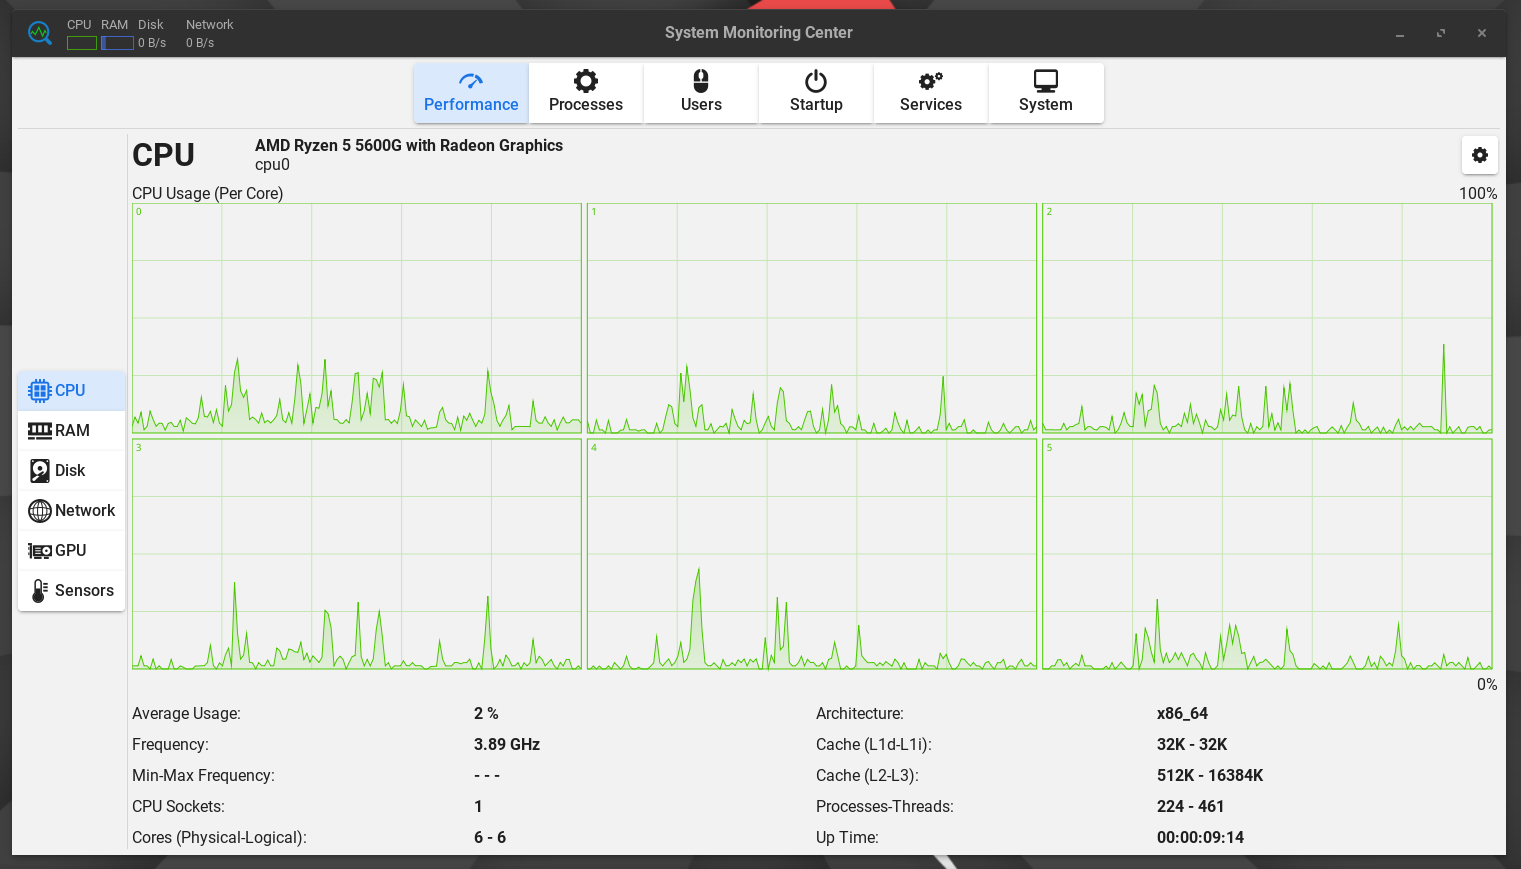
Task: Click the RAM sidebar icon
Action: (x=40, y=430)
